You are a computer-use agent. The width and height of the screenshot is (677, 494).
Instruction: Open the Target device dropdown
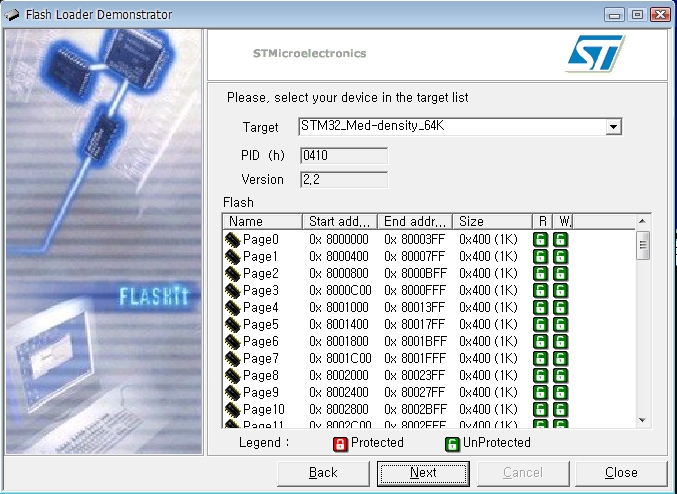(613, 127)
